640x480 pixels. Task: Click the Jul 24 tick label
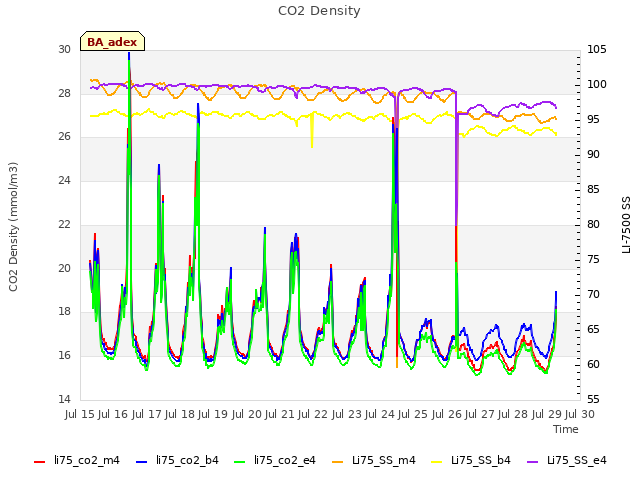pos(380,414)
